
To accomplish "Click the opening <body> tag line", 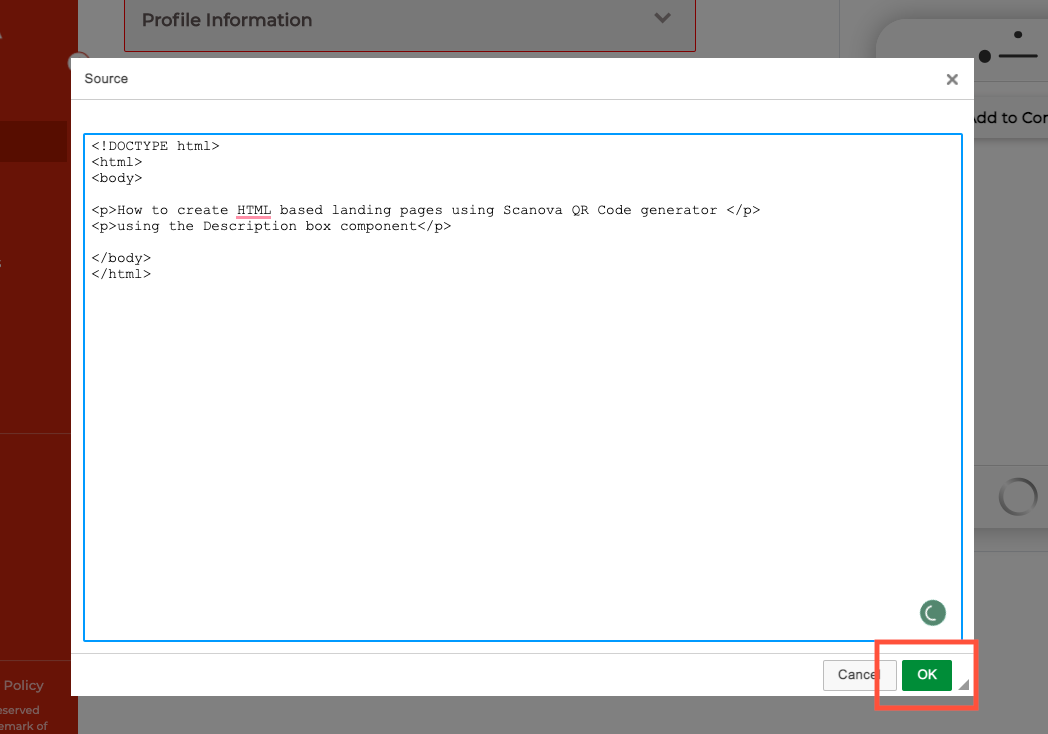I will [x=117, y=178].
